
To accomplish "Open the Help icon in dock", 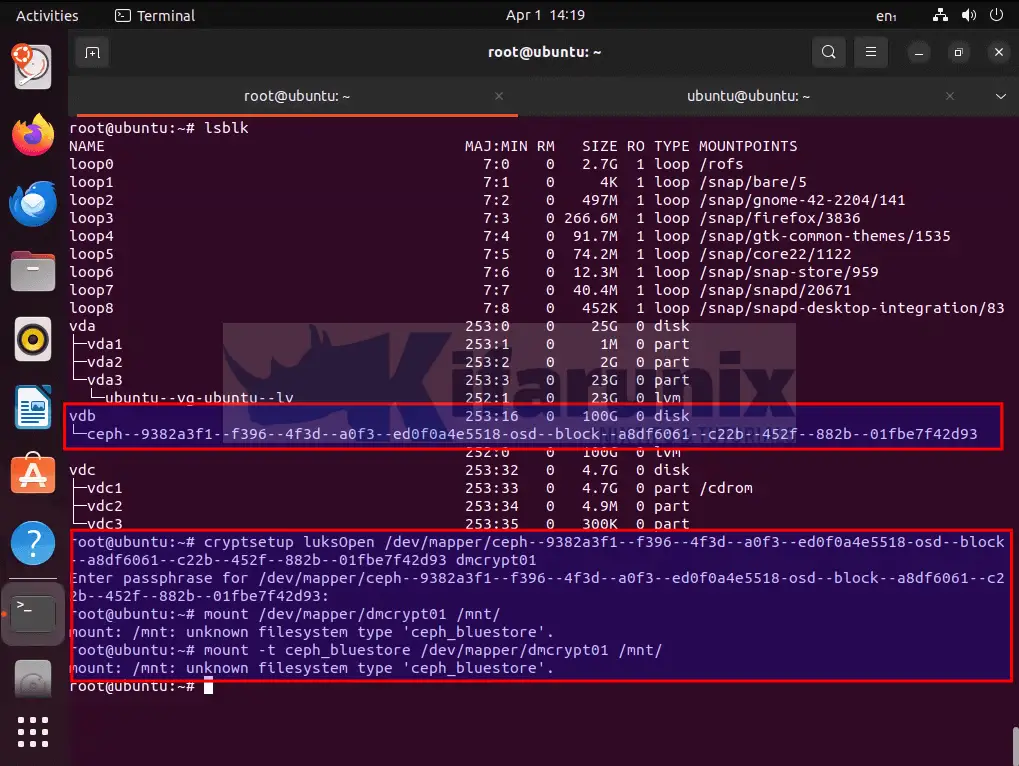I will click(x=33, y=543).
